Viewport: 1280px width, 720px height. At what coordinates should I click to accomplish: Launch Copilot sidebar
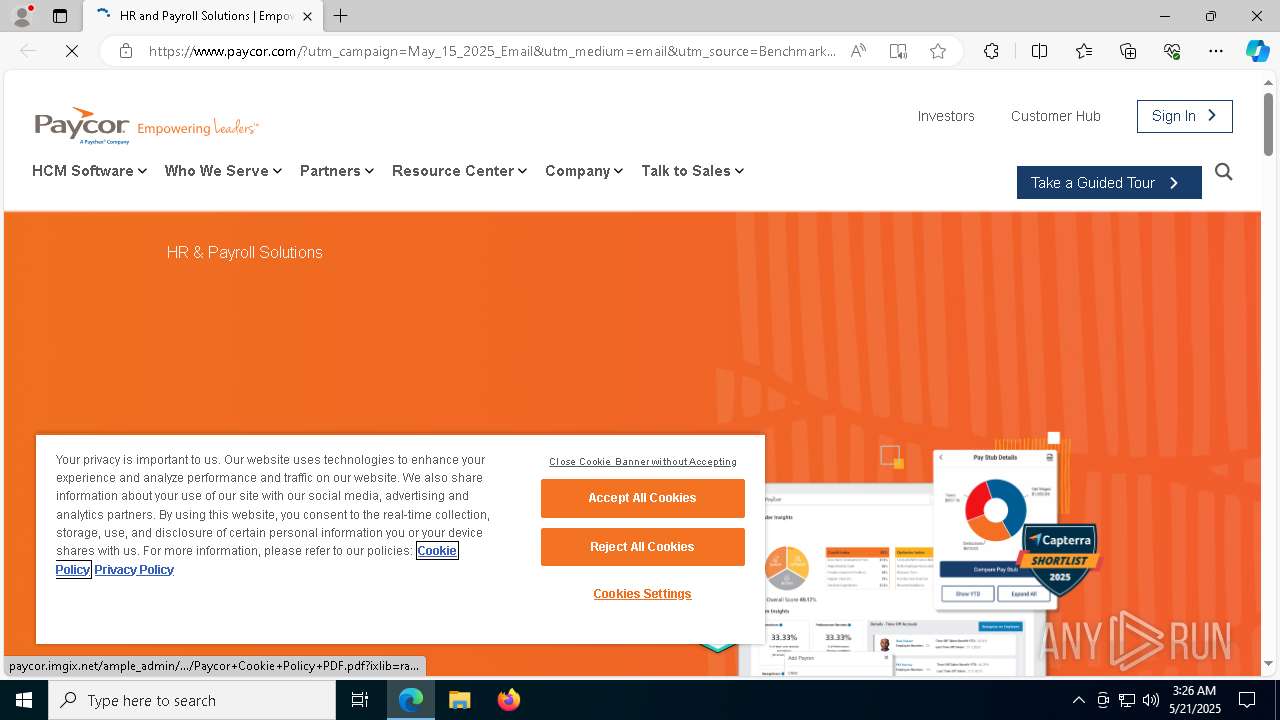click(1257, 51)
